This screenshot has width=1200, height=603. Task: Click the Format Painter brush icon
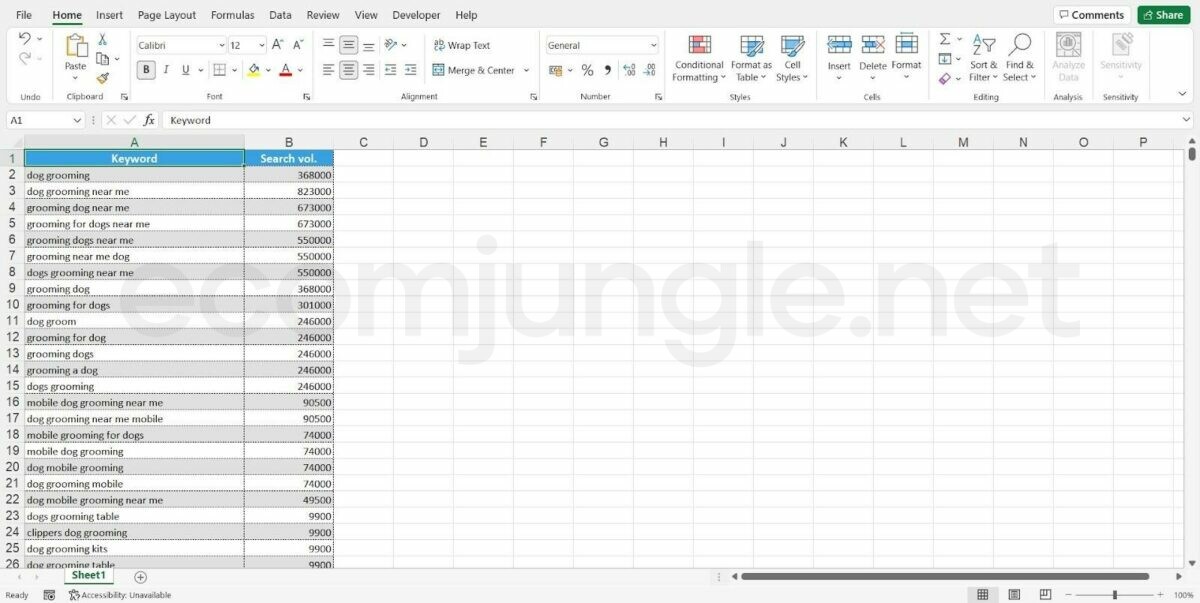click(x=102, y=78)
